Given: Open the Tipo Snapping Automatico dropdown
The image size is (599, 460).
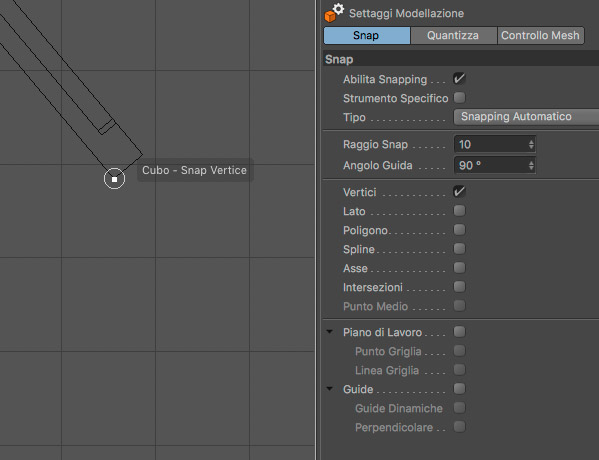Looking at the screenshot, I should (x=526, y=117).
